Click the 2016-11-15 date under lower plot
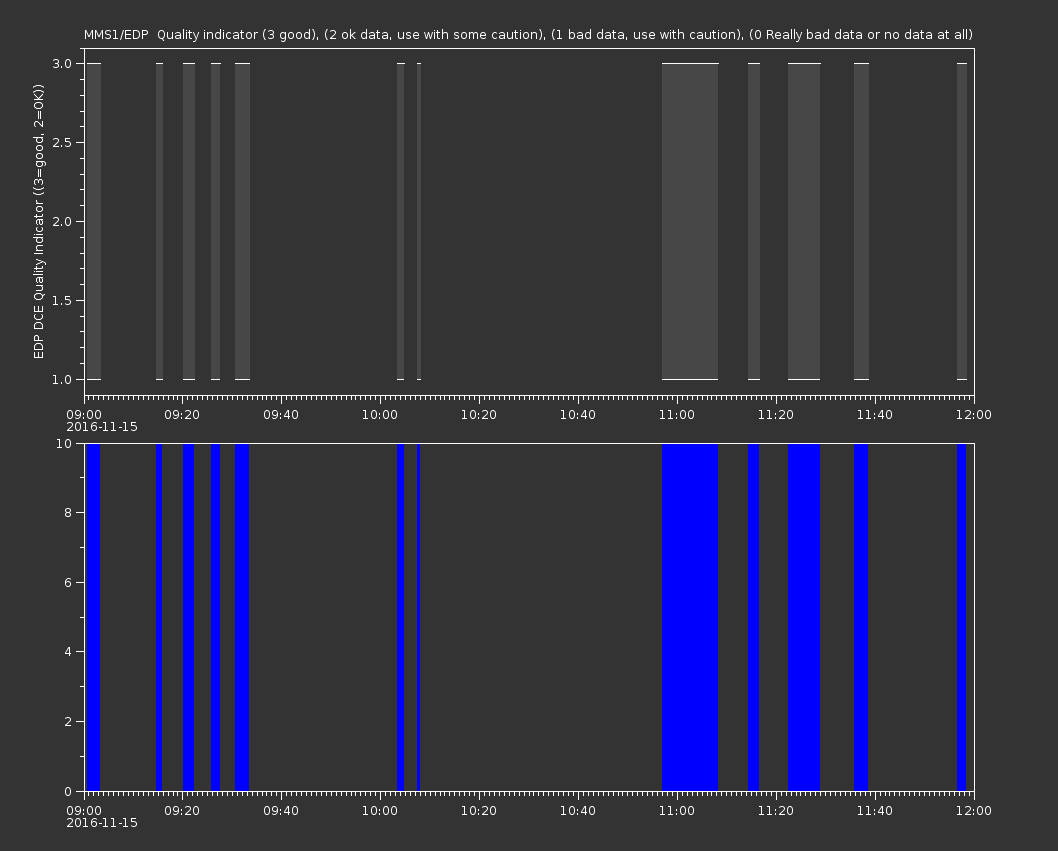This screenshot has height=851, width=1058. pos(102,823)
